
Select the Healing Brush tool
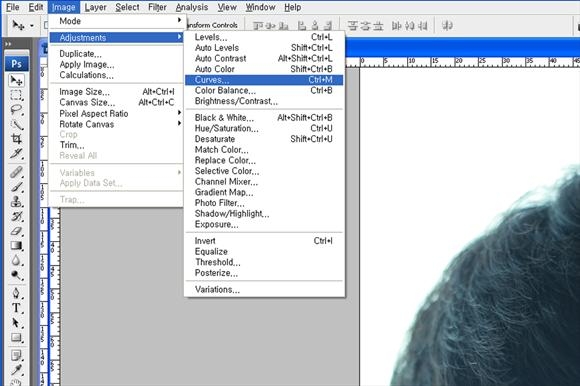tap(16, 172)
